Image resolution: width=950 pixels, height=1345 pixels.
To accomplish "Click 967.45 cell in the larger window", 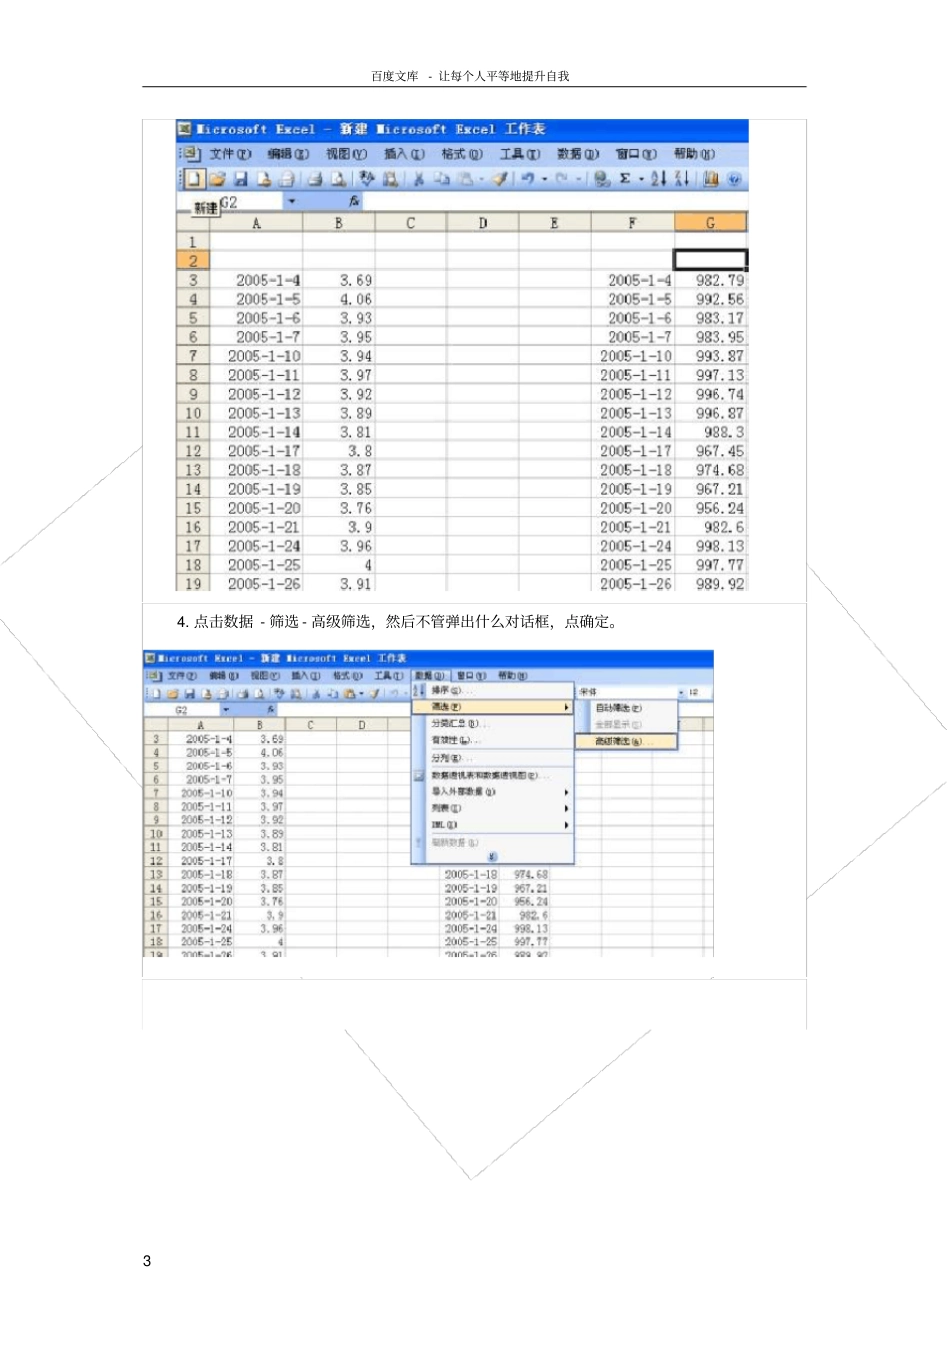I will click(711, 451).
